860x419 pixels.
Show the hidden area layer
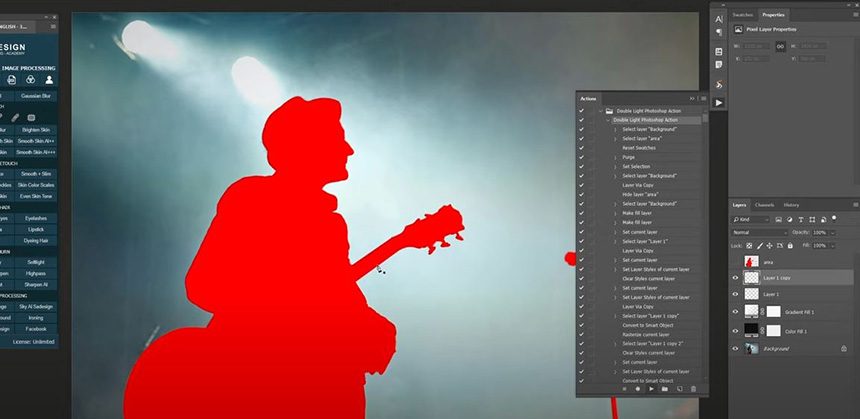coord(735,262)
